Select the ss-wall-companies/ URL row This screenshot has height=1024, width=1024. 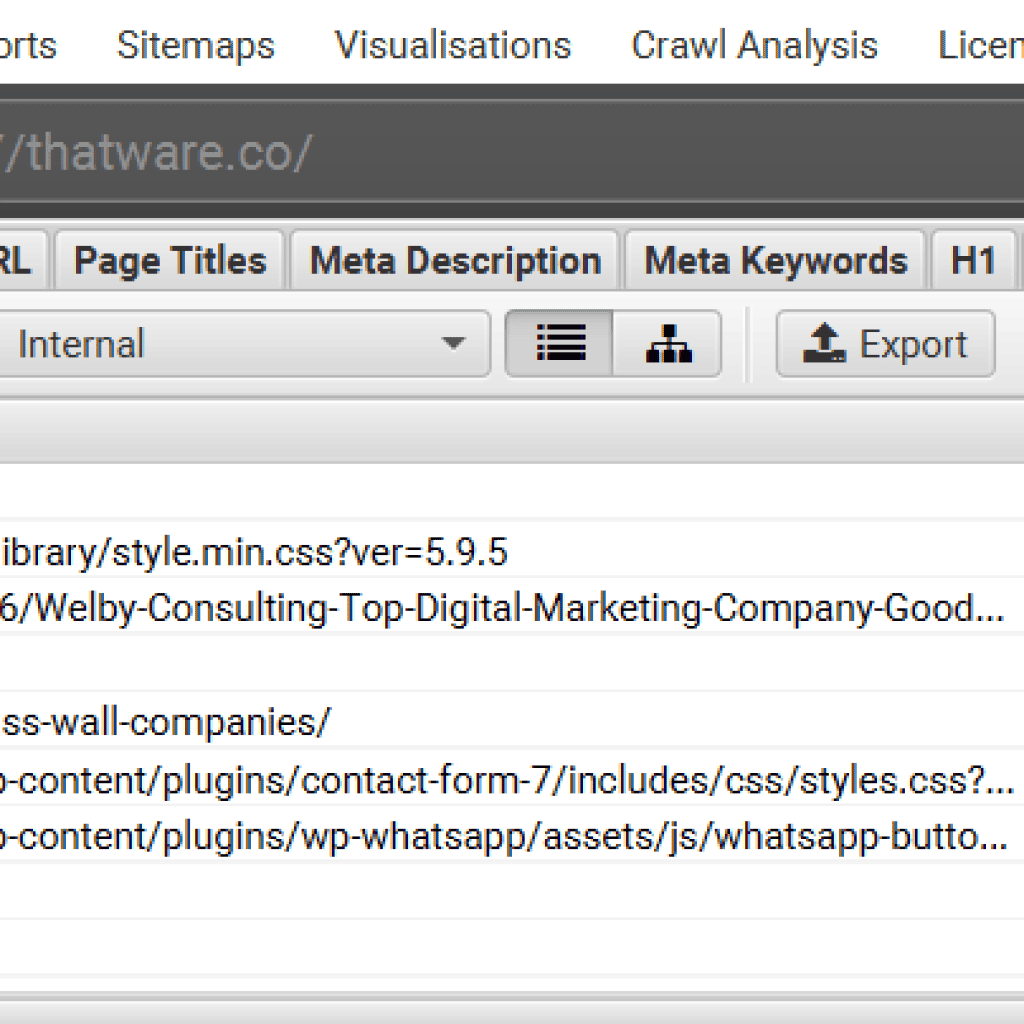512,722
